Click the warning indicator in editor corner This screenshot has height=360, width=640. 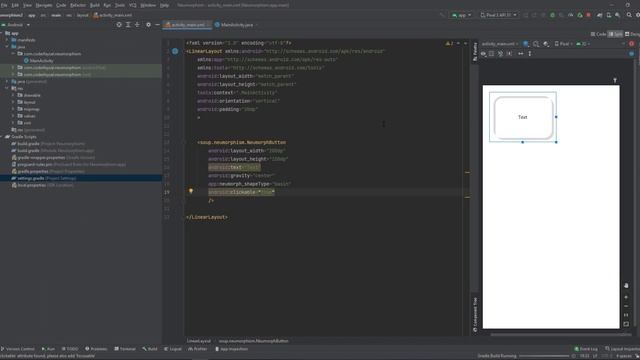449,43
